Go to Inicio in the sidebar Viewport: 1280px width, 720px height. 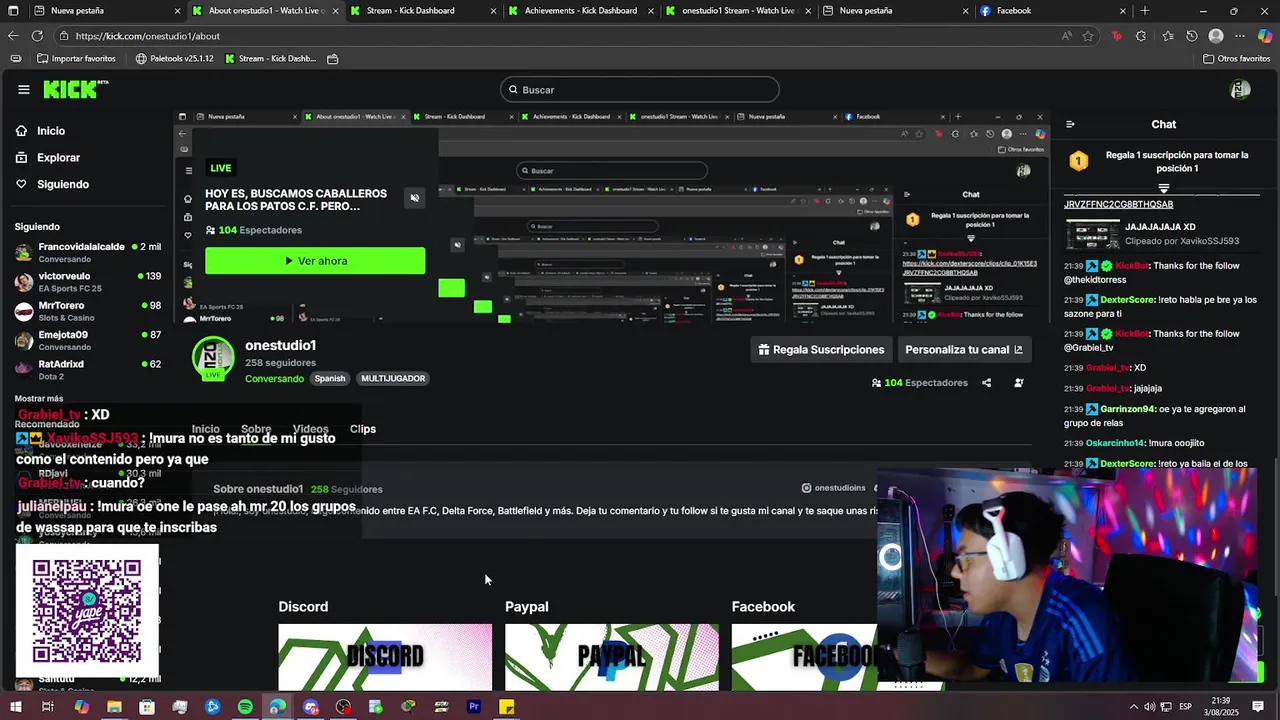point(50,131)
